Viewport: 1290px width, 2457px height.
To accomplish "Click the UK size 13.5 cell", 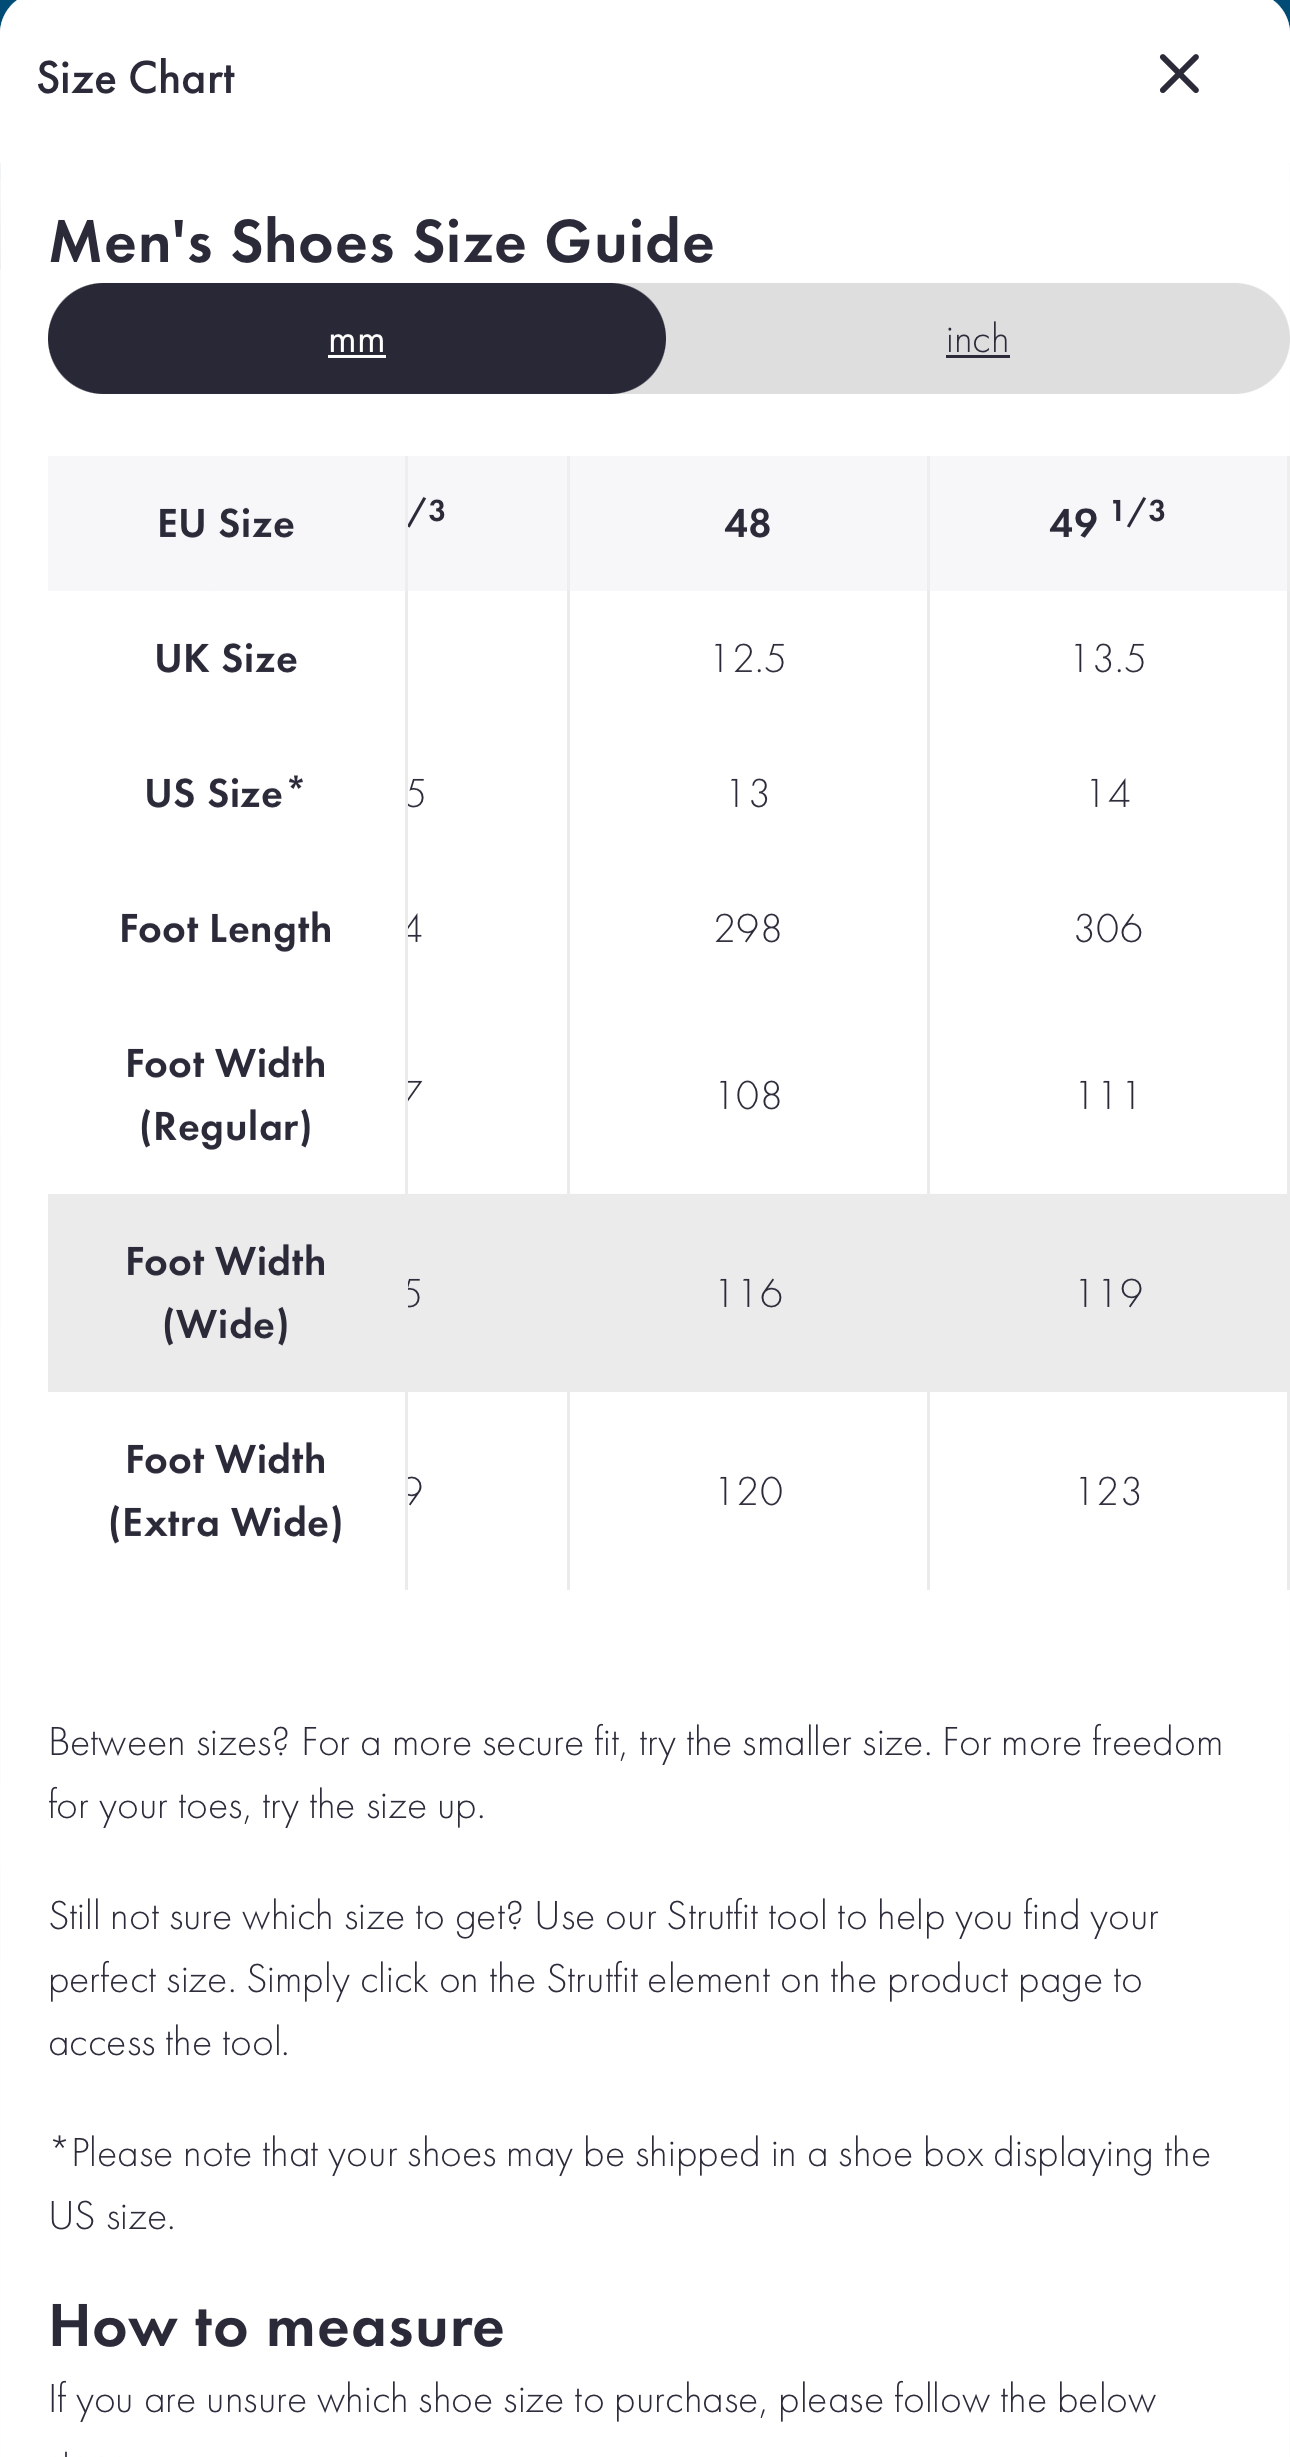I will [x=1108, y=659].
